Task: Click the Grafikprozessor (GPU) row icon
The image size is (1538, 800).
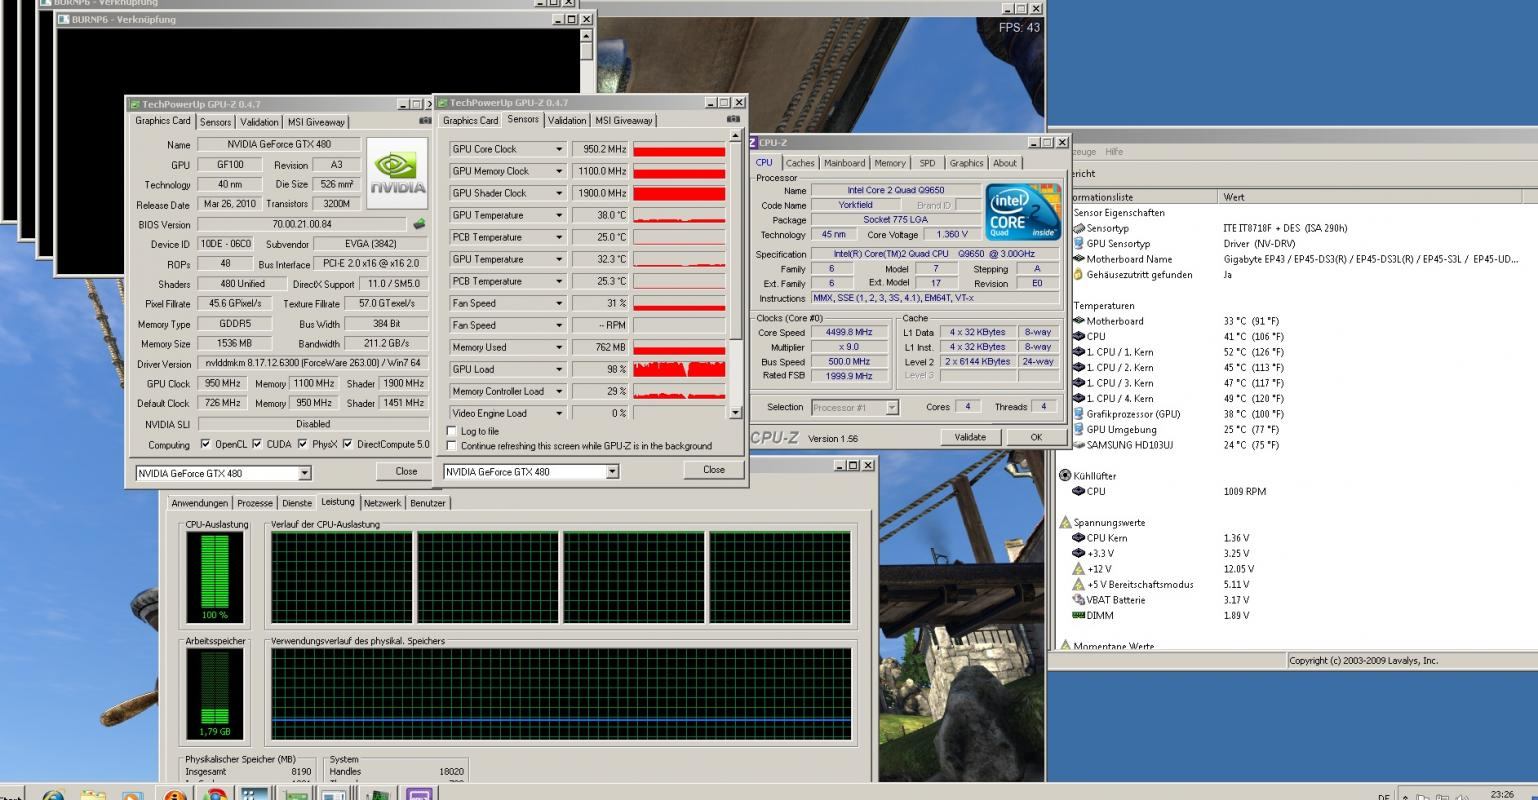Action: [1079, 414]
